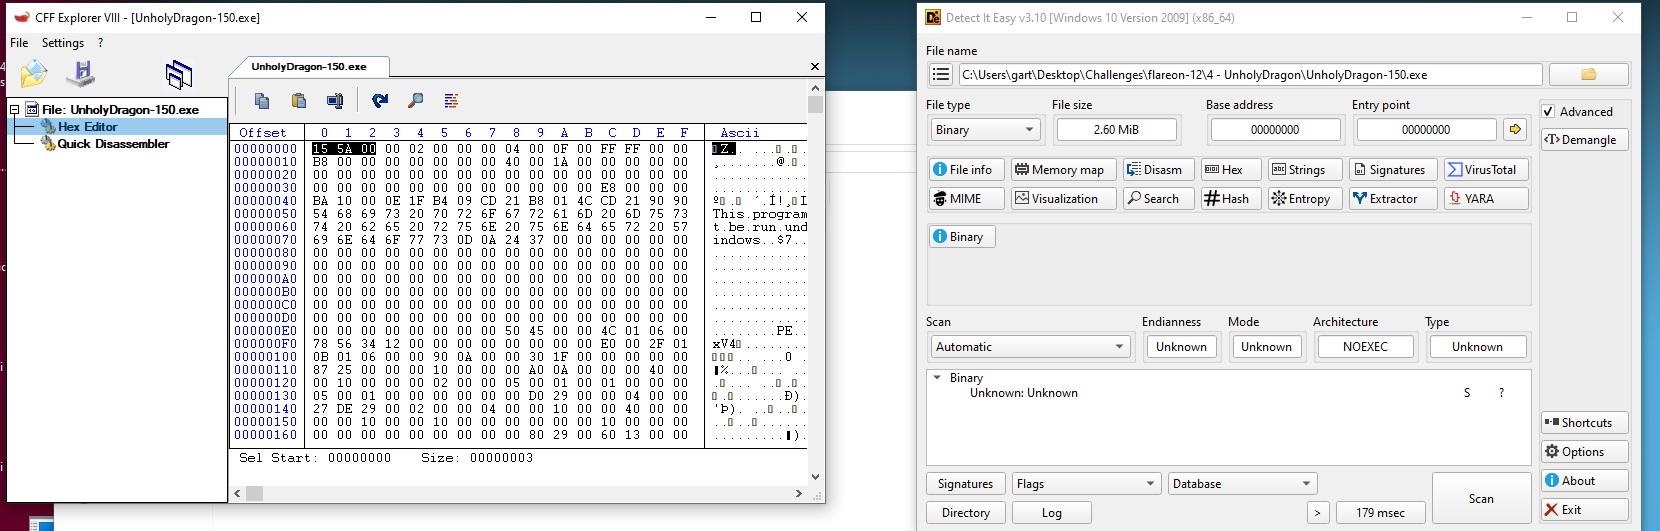Screen dimensions: 1660x531
Task: Copy selected bytes in the hex editor
Action: [x=262, y=100]
